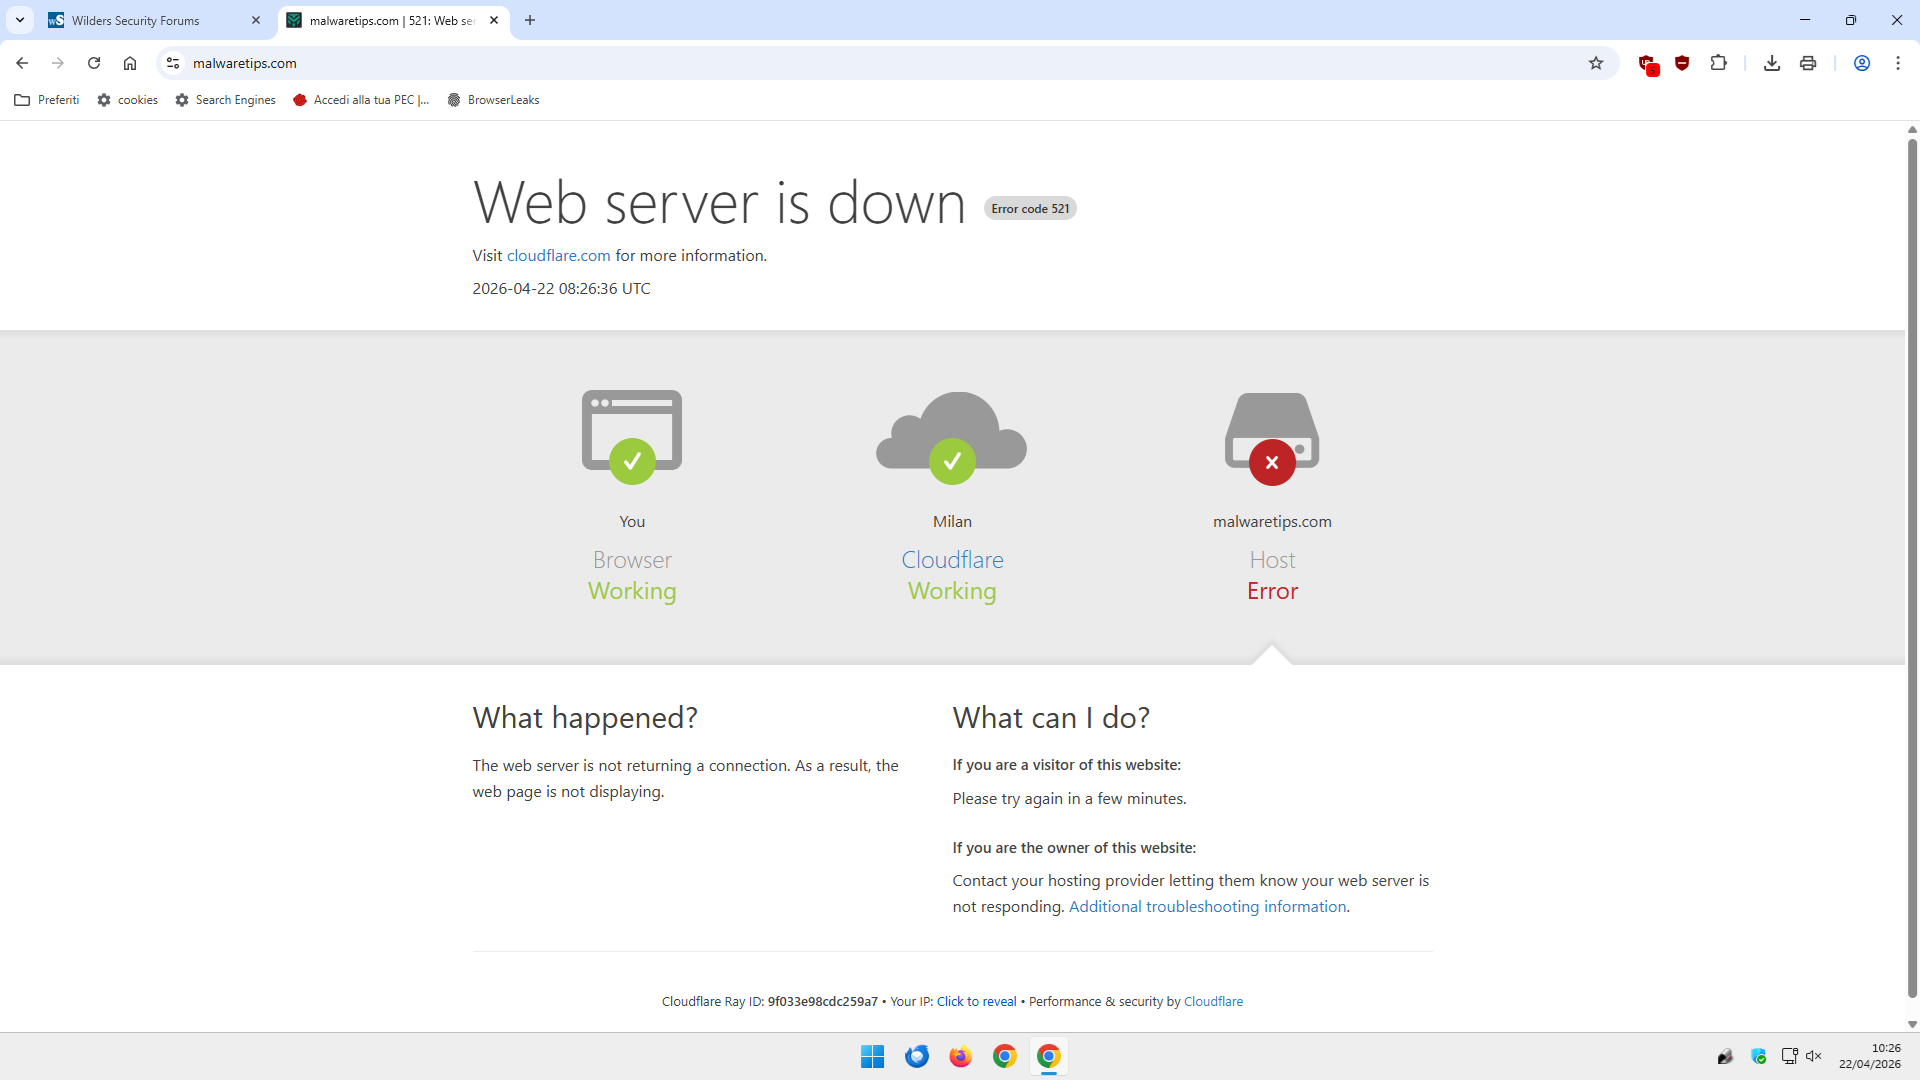Viewport: 1920px width, 1080px height.
Task: Go back to the previous page
Action: [x=22, y=63]
